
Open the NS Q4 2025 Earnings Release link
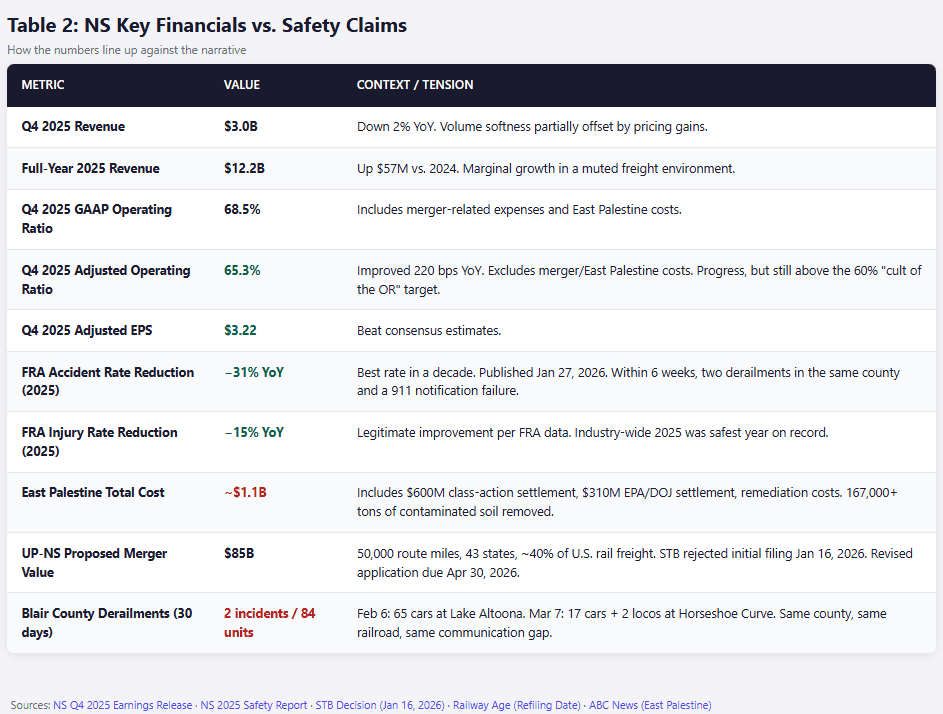123,705
